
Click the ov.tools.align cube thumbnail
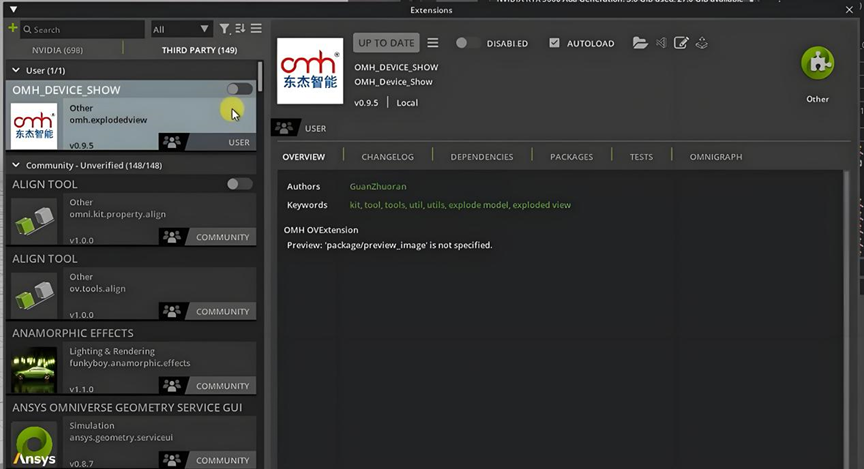click(34, 295)
